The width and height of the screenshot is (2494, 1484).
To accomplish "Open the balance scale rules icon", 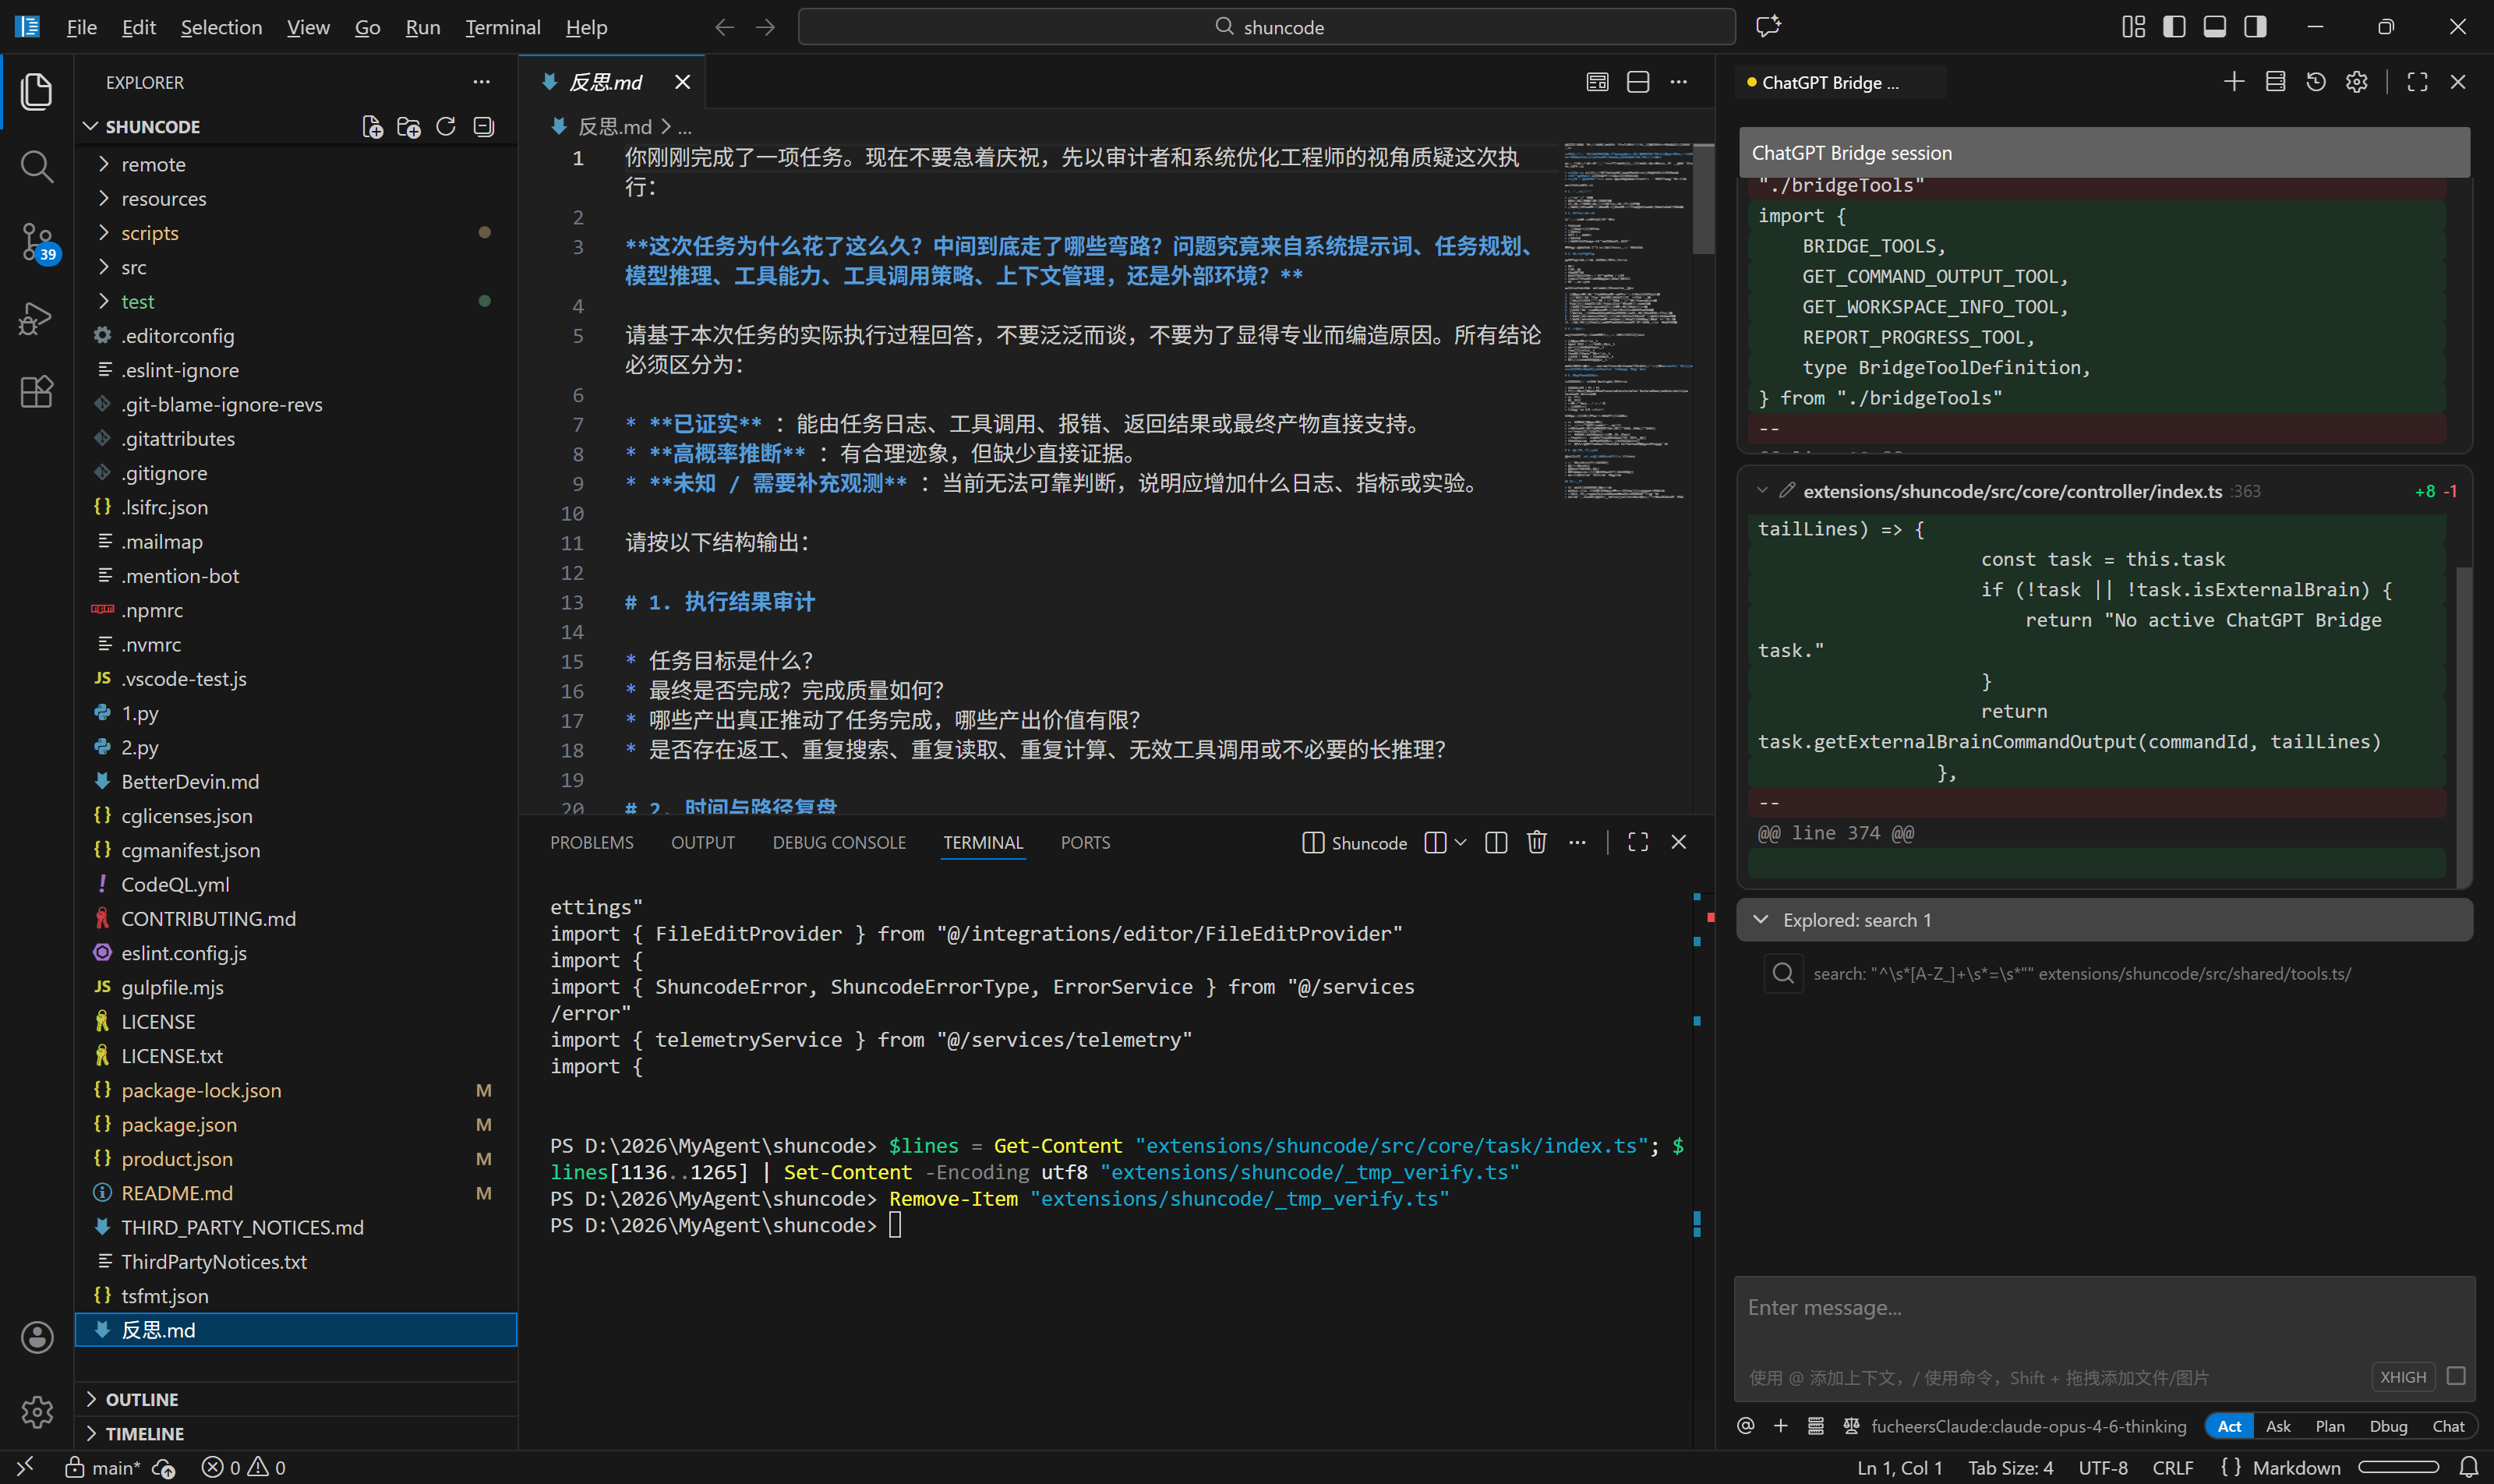I will coord(1852,1426).
